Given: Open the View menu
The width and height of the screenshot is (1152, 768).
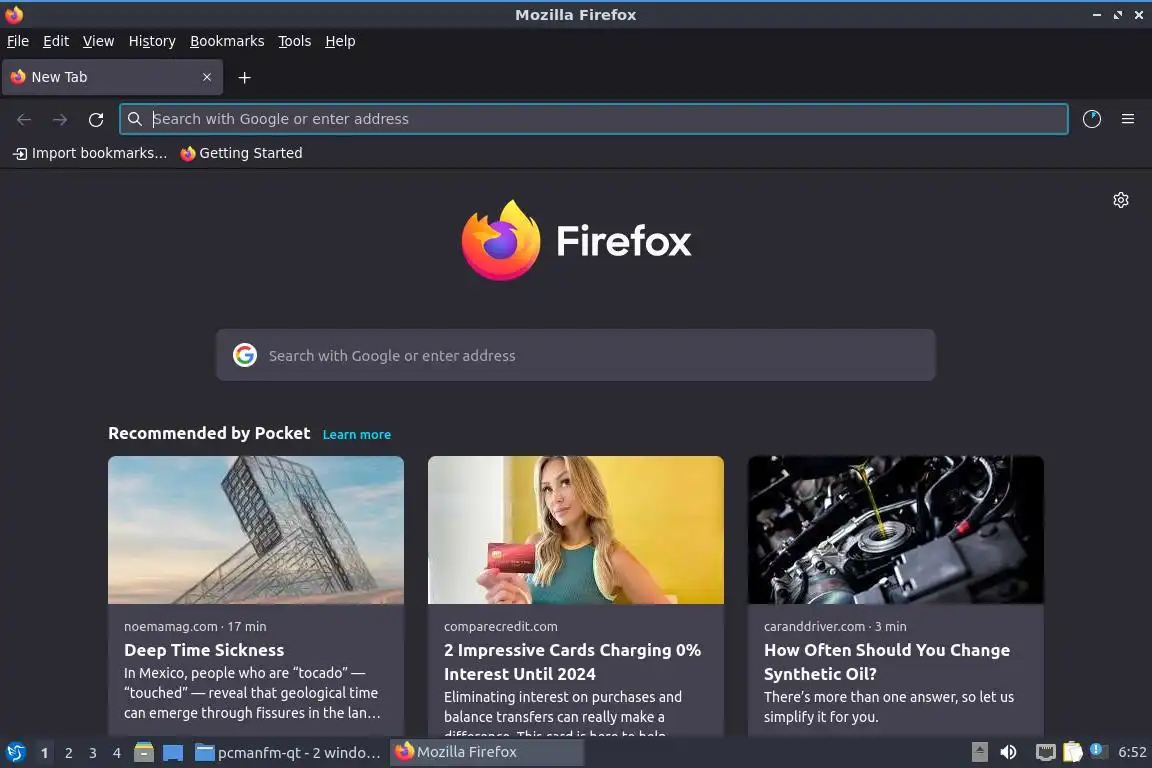Looking at the screenshot, I should point(98,41).
